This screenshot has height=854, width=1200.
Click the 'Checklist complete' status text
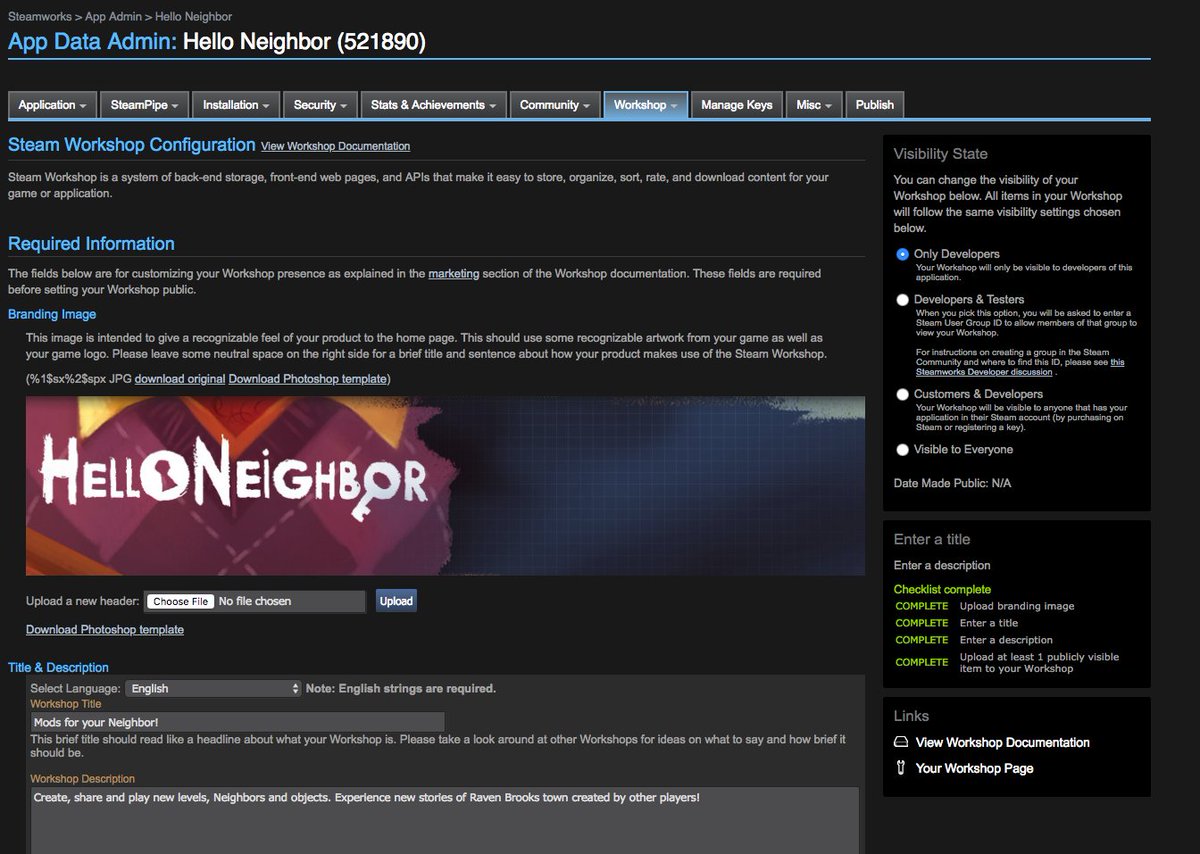[942, 589]
